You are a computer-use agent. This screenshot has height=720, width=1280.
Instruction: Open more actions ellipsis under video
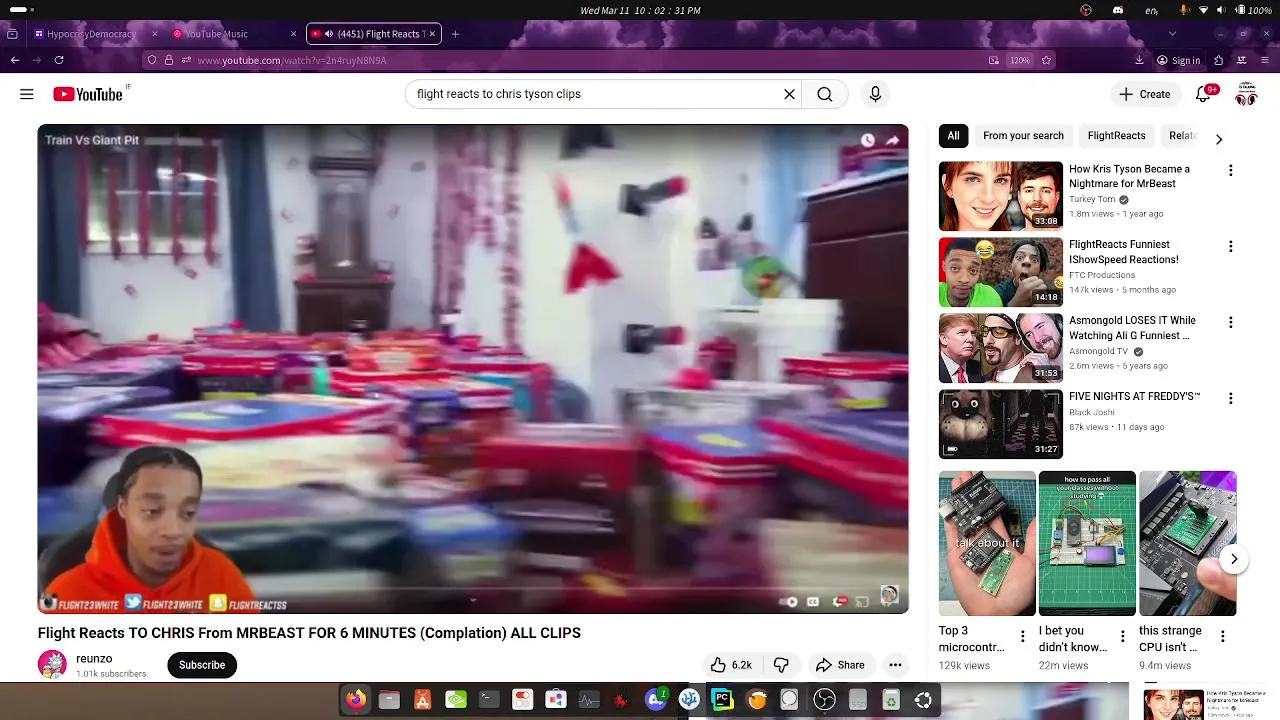tap(895, 665)
